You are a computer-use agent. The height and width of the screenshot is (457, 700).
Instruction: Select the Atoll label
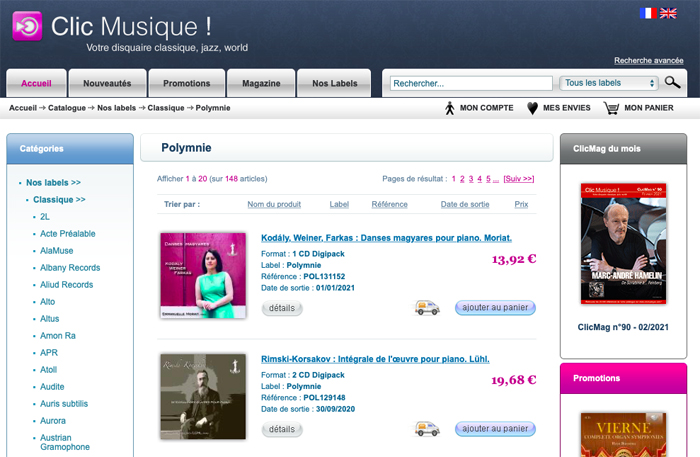(x=48, y=370)
